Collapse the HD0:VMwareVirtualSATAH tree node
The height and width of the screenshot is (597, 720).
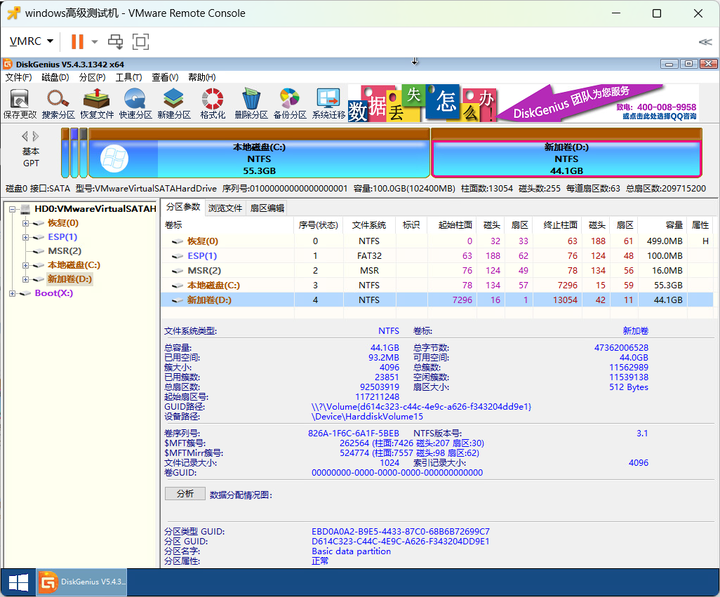tap(12, 209)
